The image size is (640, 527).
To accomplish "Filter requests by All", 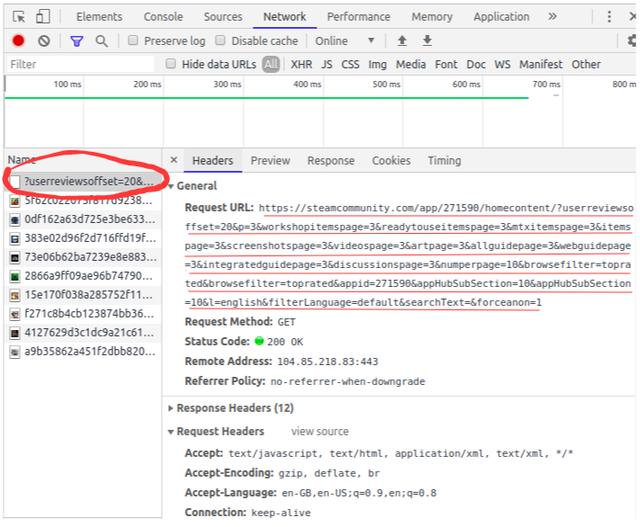I will point(271,64).
